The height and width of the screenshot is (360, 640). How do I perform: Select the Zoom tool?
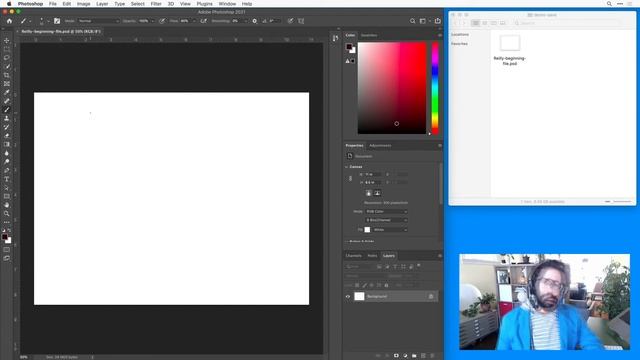point(7,213)
